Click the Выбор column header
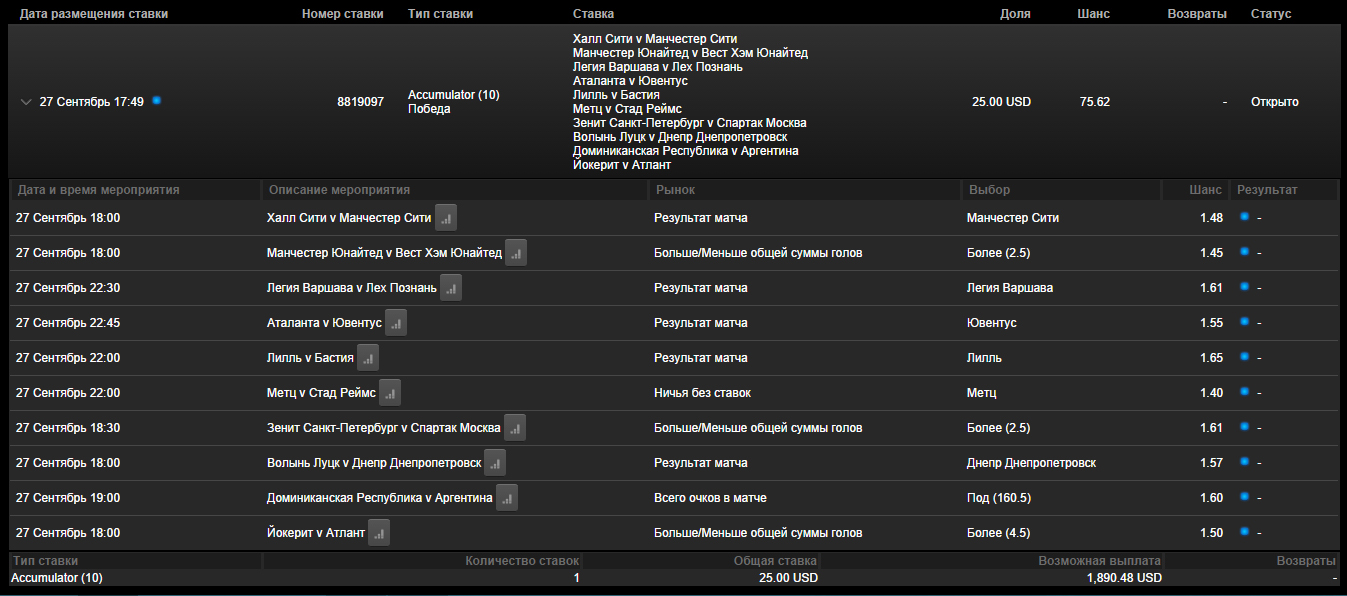The image size is (1347, 596). tap(989, 190)
